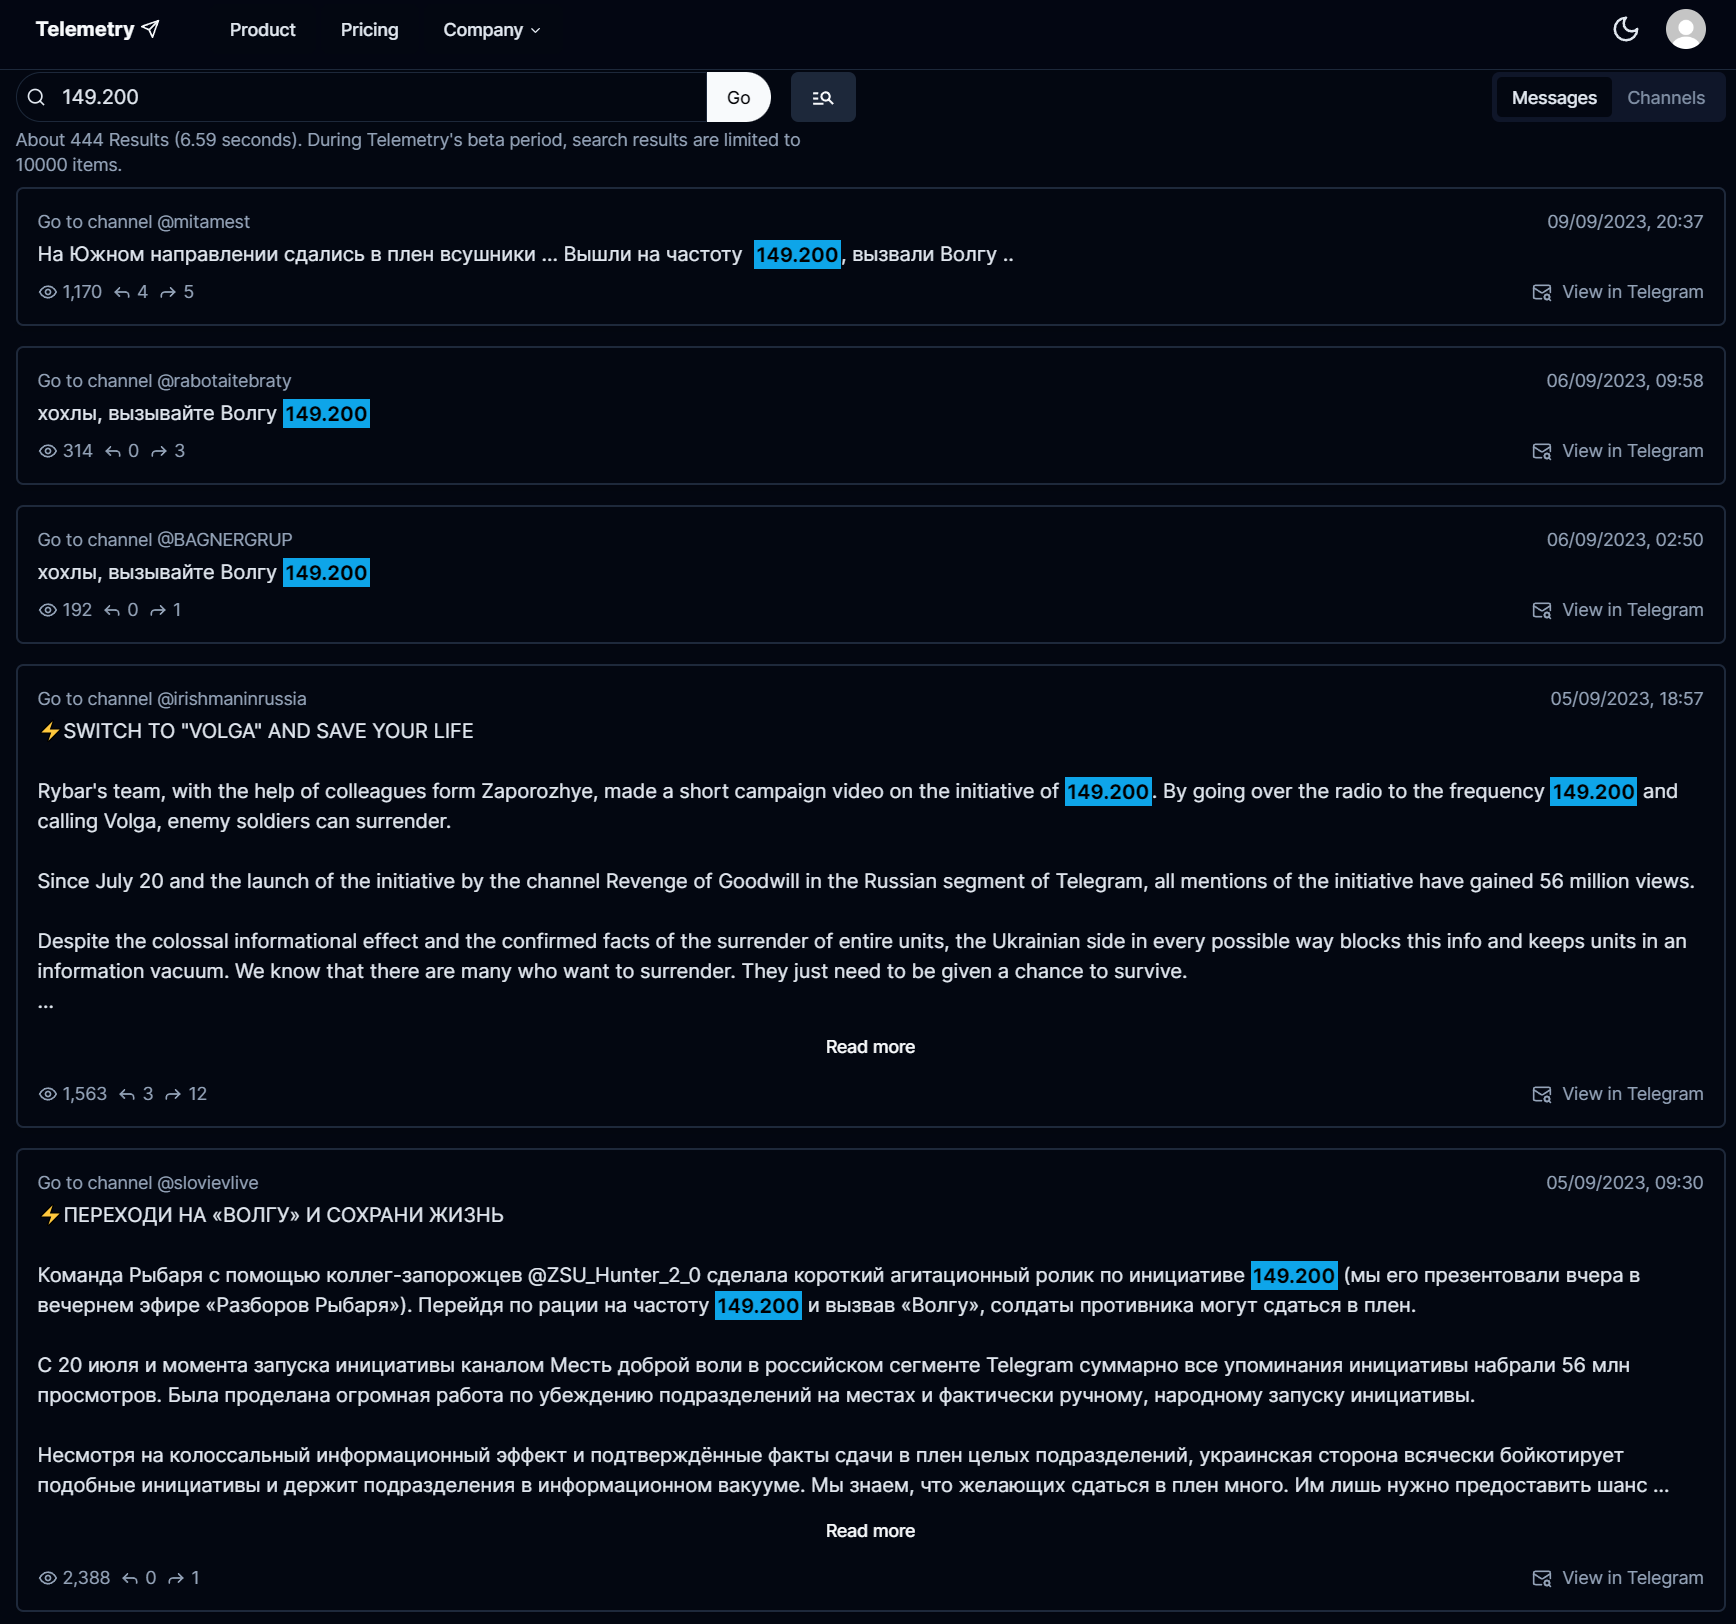Screen dimensions: 1736x1624
Task: View the @slovievlive message in Telegram
Action: (1617, 1577)
